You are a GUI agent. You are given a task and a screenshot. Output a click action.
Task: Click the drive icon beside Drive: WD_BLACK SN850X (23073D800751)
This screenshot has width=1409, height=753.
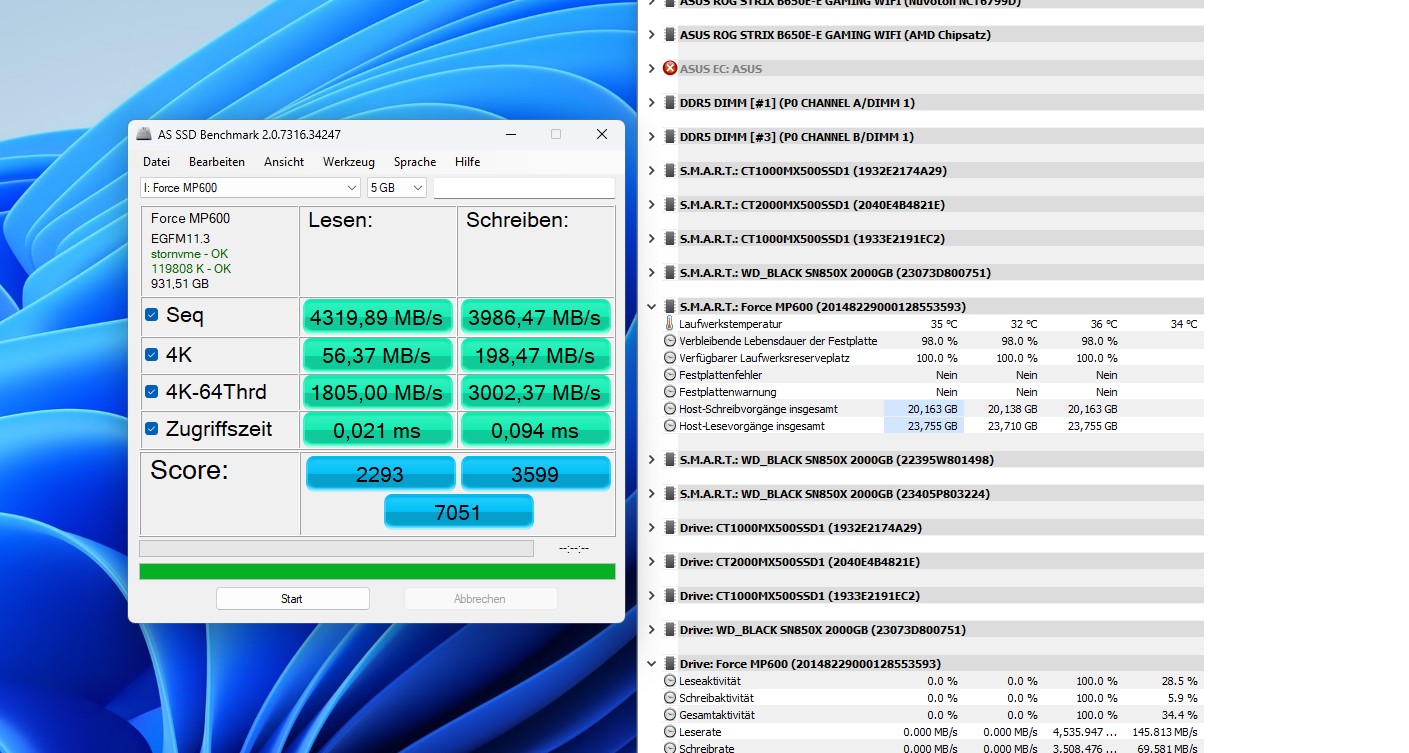tap(669, 629)
